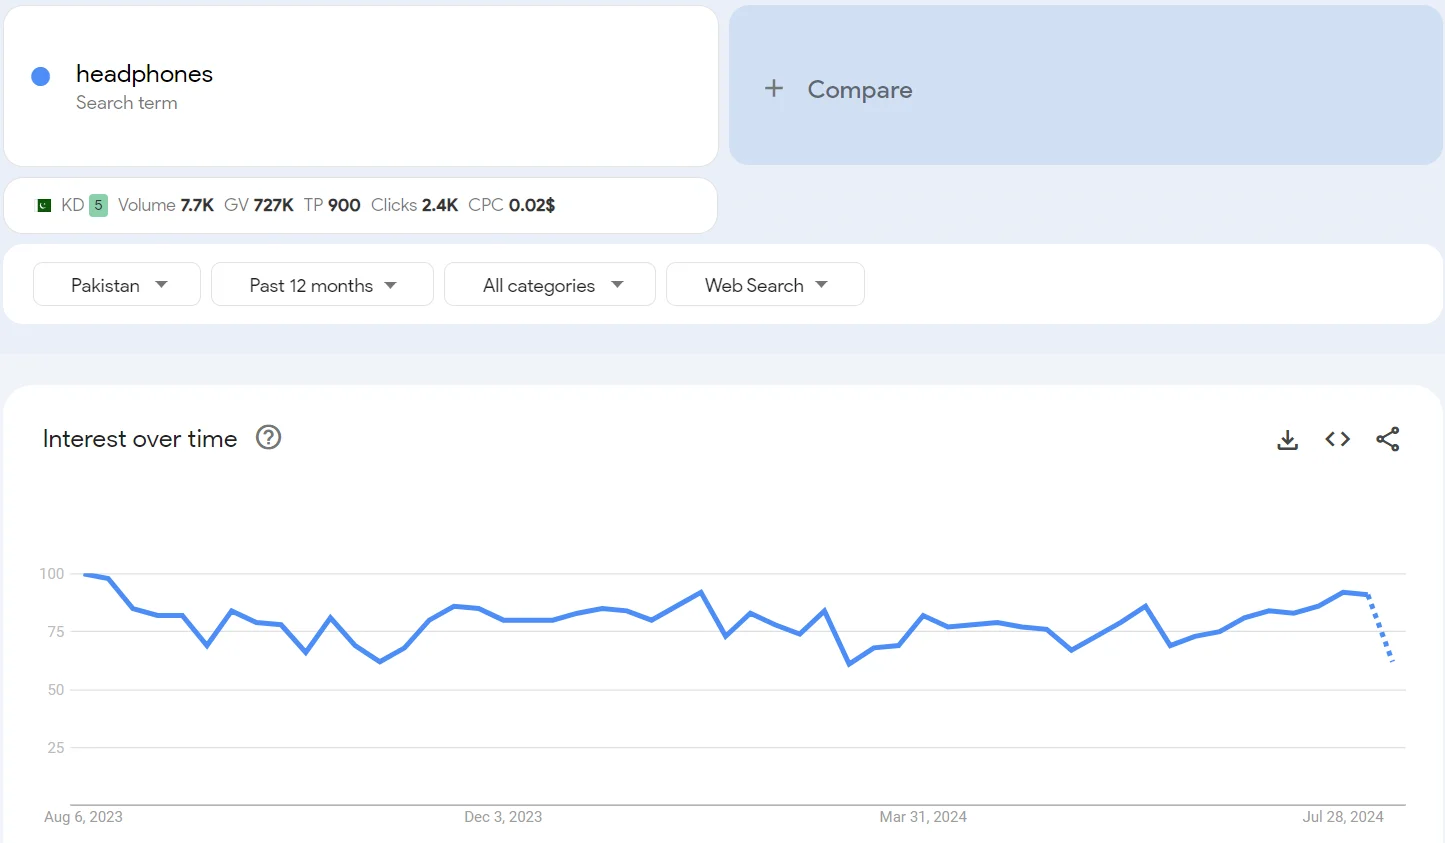Click the GV 727K metric

tap(258, 204)
